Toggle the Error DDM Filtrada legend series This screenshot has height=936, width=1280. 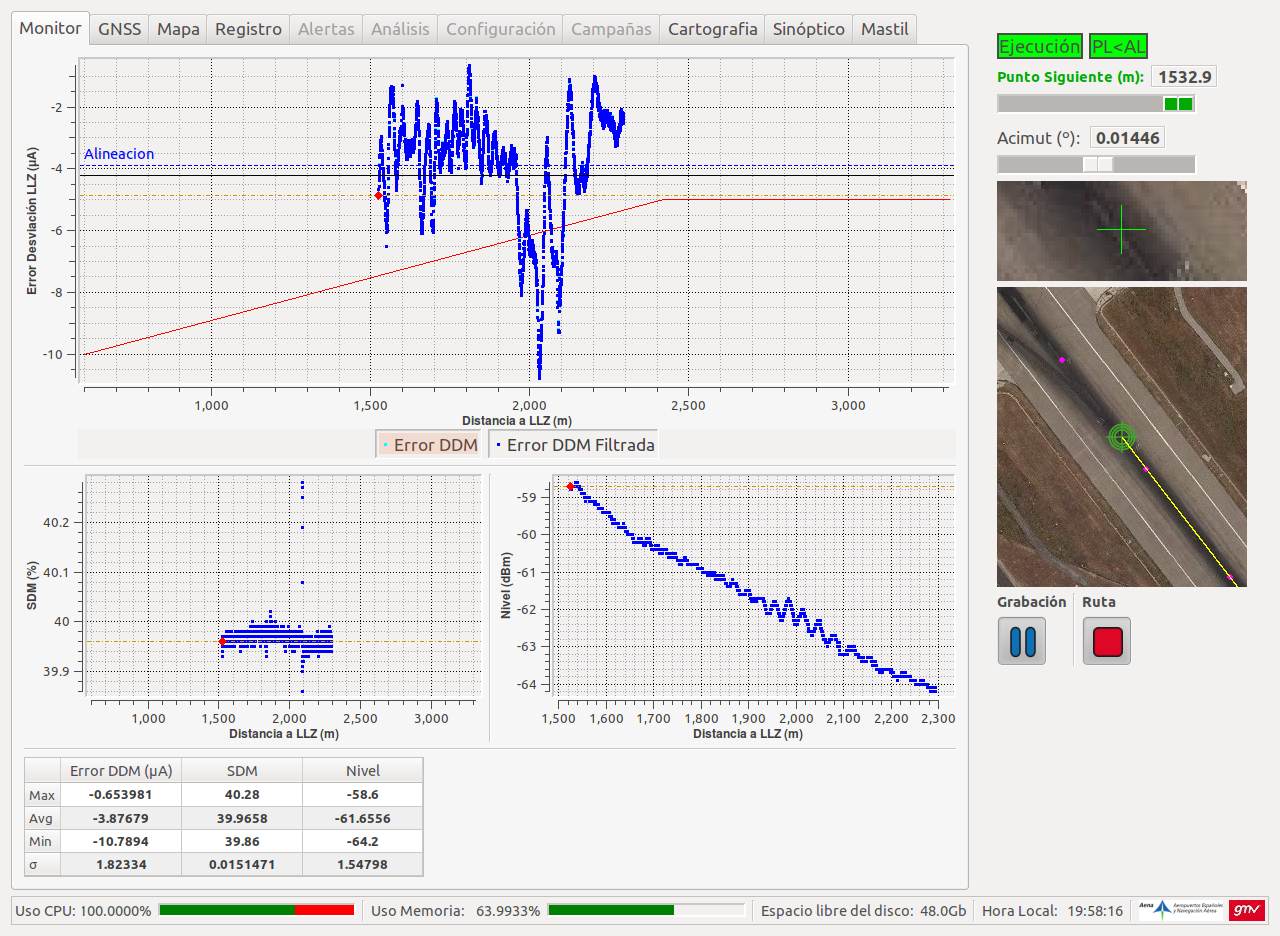pos(574,445)
